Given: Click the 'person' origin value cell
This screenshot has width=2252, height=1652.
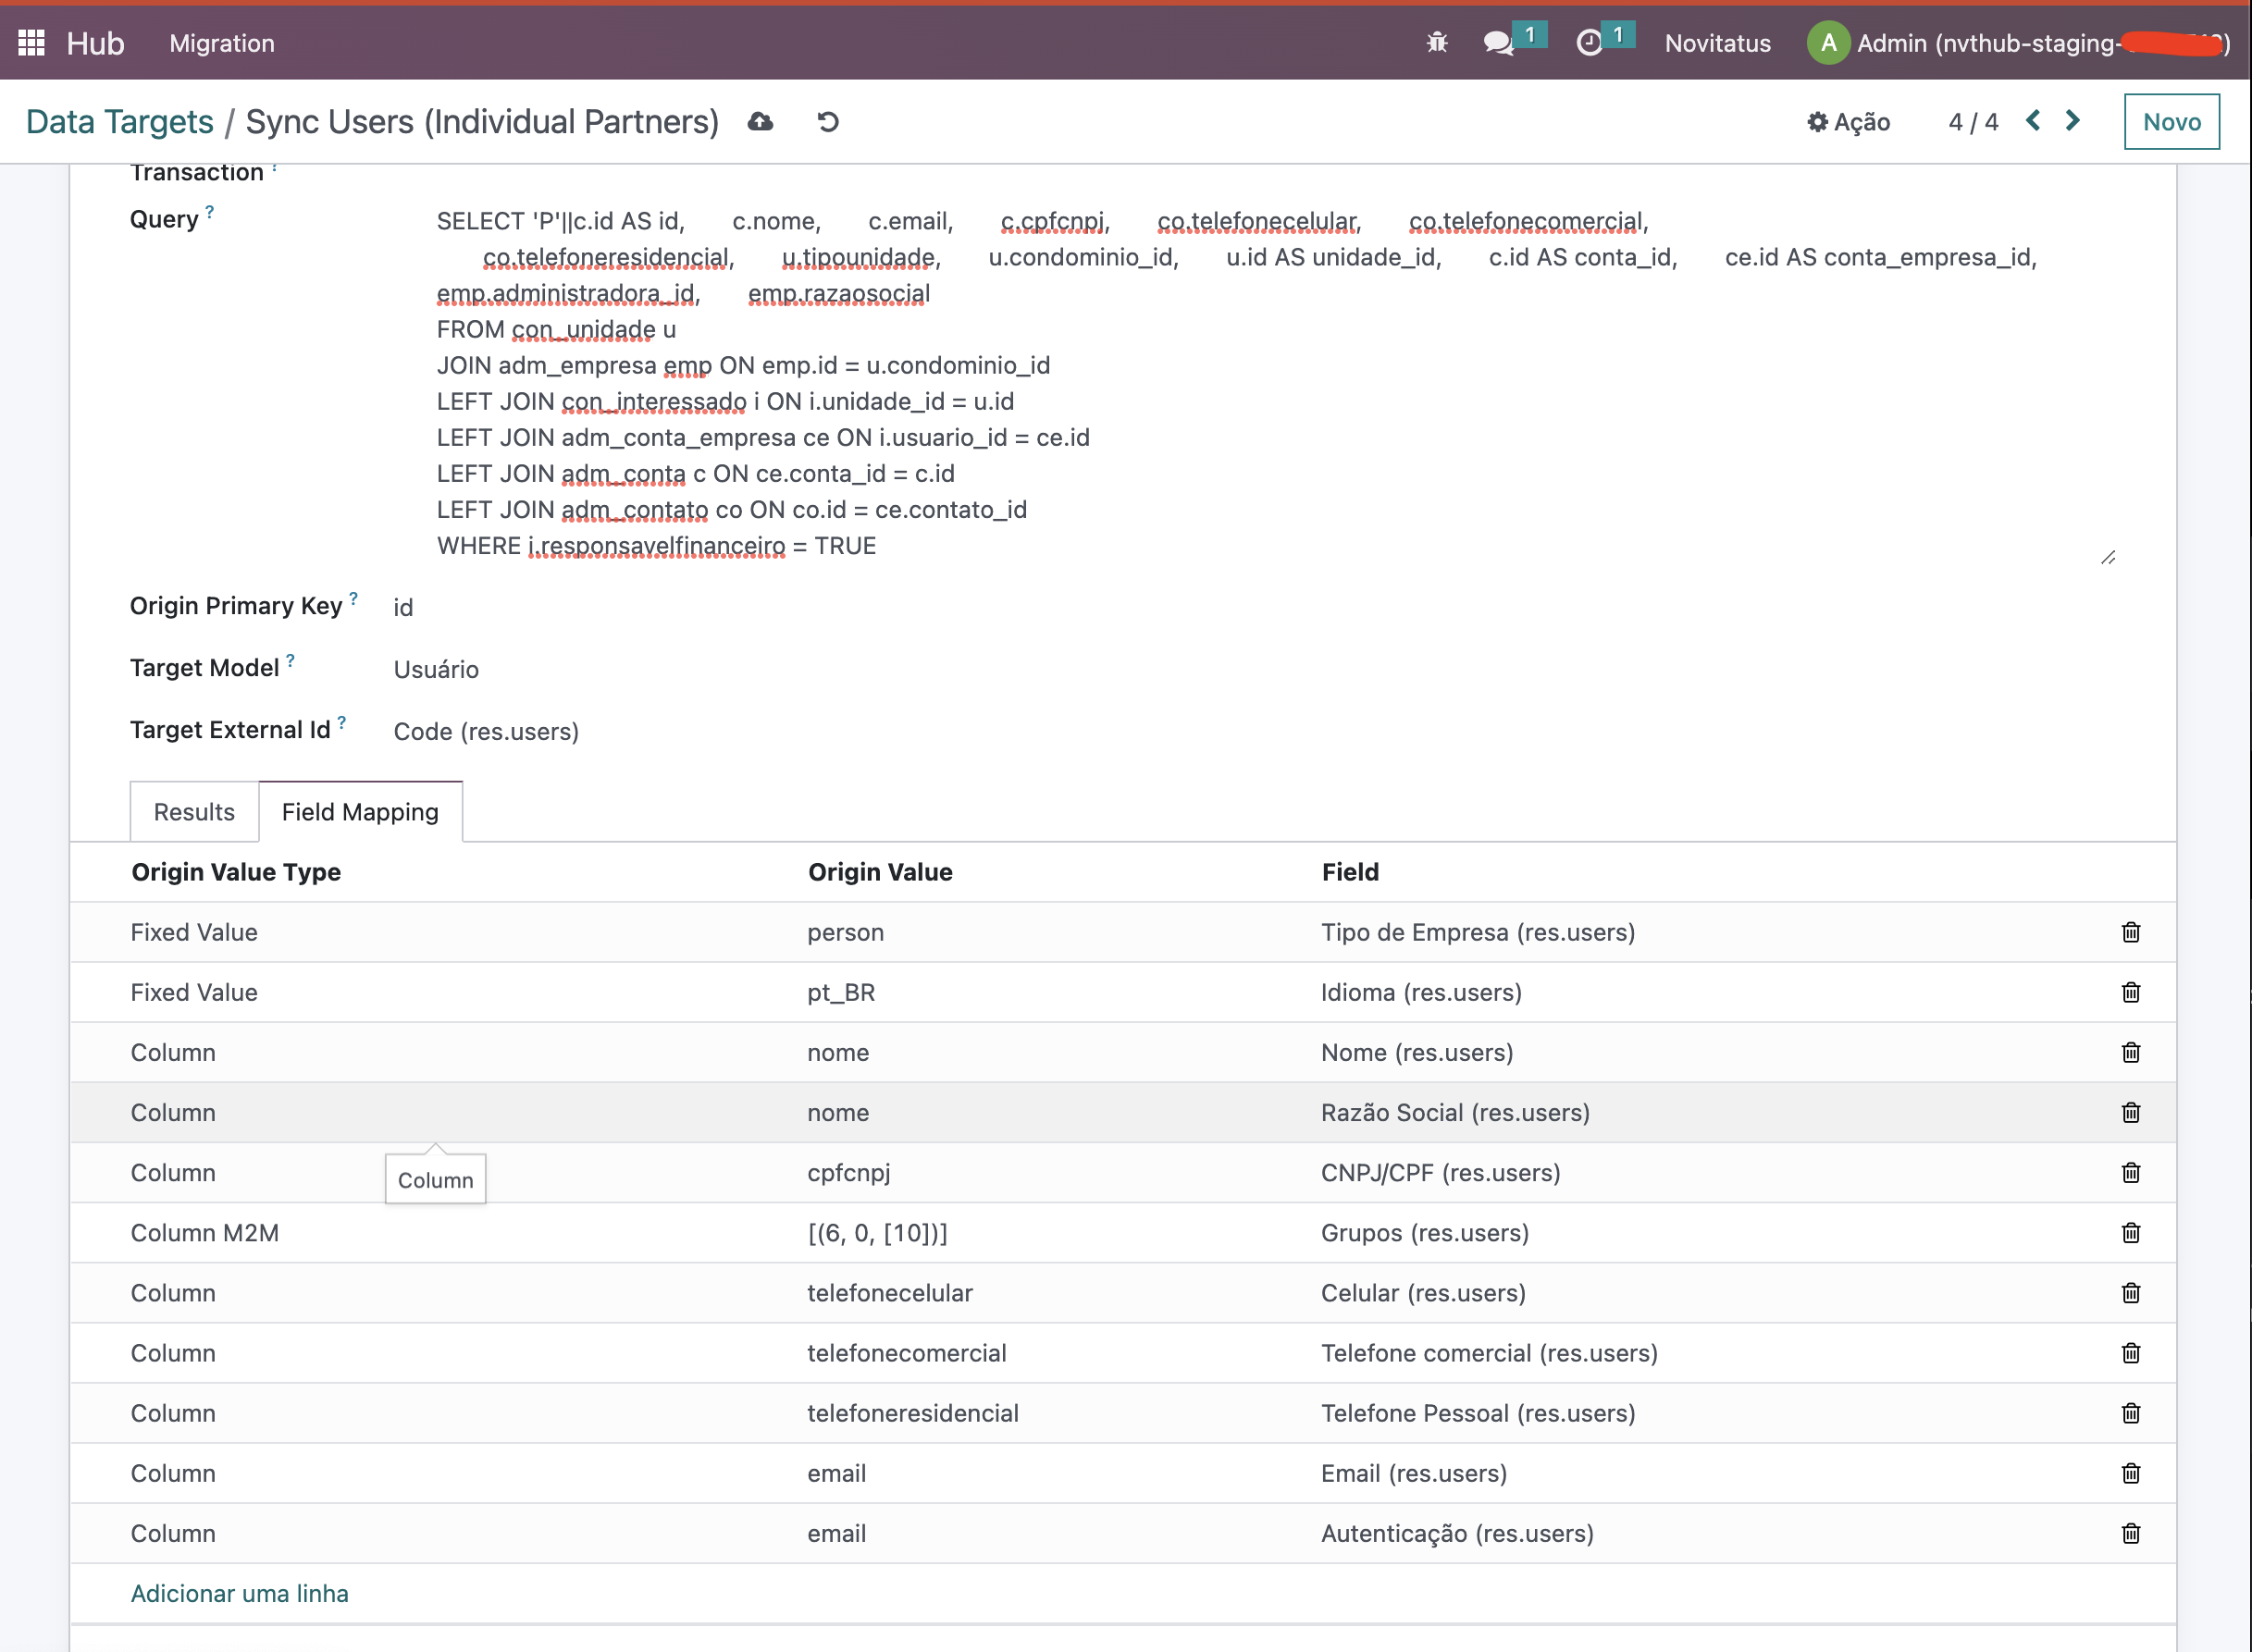Looking at the screenshot, I should click(x=846, y=932).
